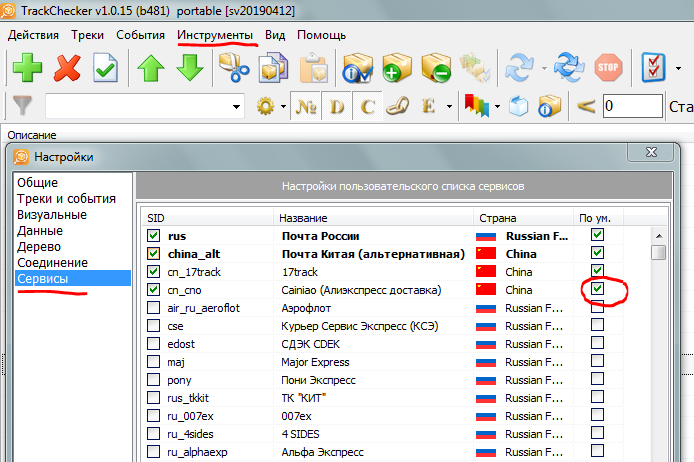Move track down with green down arrow
Viewport: 694px width, 462px height.
189,68
